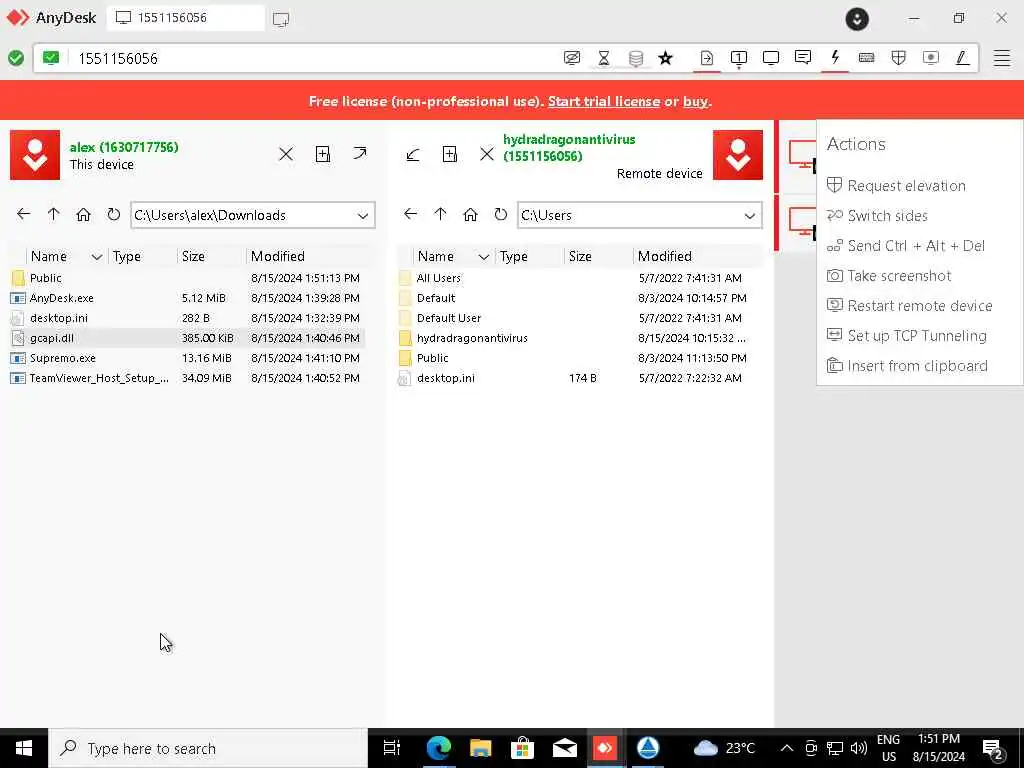1024x768 pixels.
Task: Sort local files by Modified column
Action: click(278, 256)
